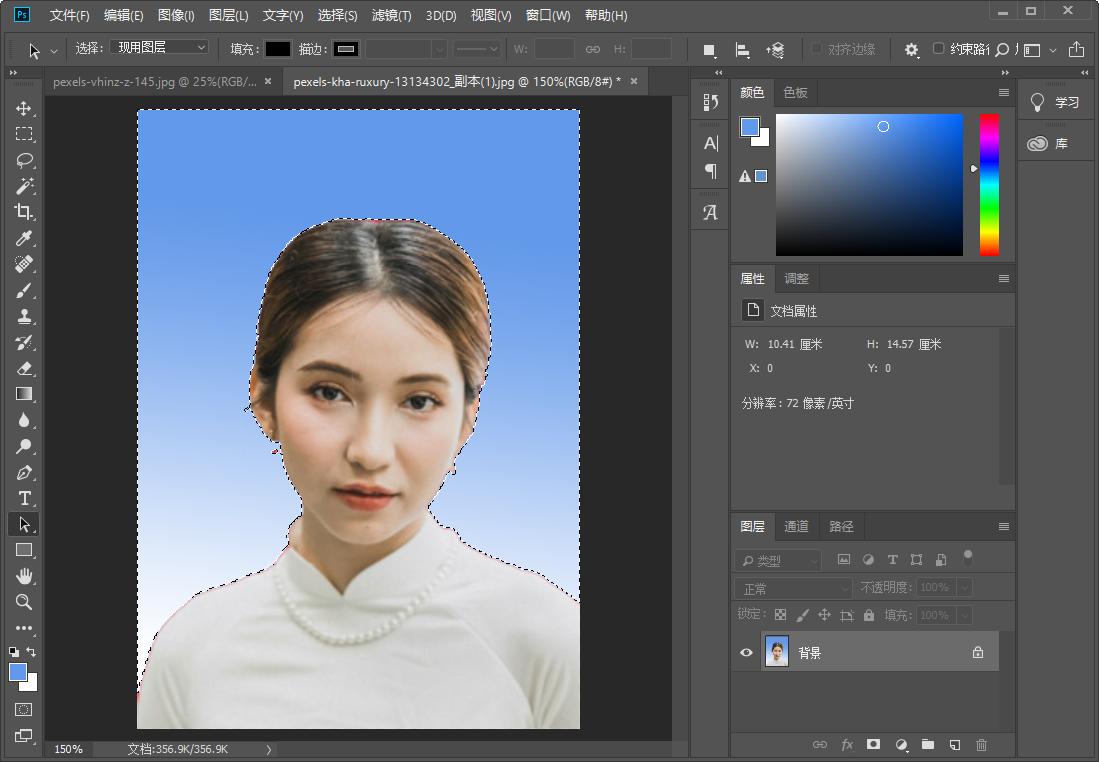Open the layer filter 类型 dropdown
1099x762 pixels.
[778, 559]
